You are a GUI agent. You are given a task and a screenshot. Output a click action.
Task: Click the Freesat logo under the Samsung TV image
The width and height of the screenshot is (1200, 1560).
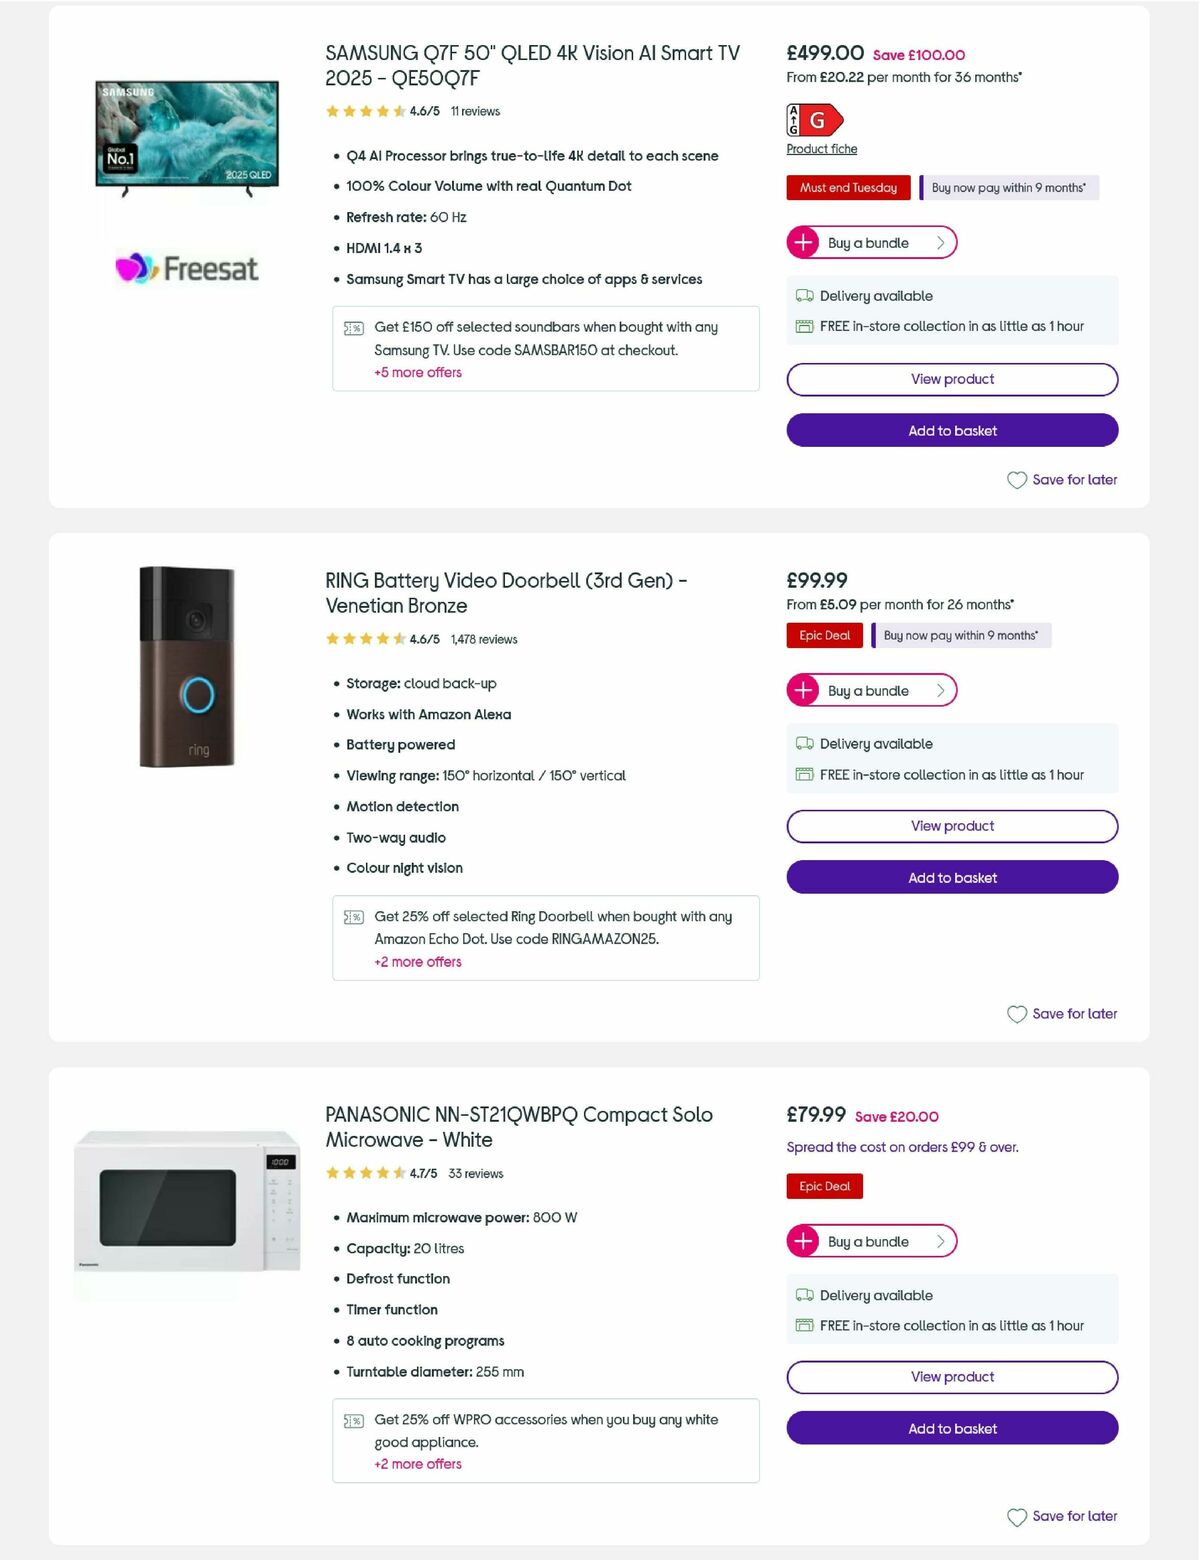pyautogui.click(x=187, y=268)
